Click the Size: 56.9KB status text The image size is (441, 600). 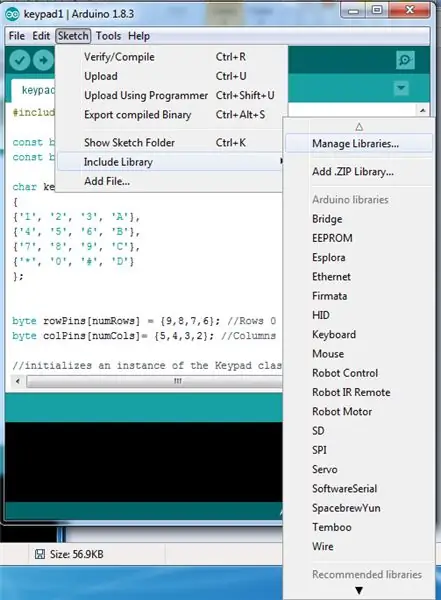coord(77,554)
